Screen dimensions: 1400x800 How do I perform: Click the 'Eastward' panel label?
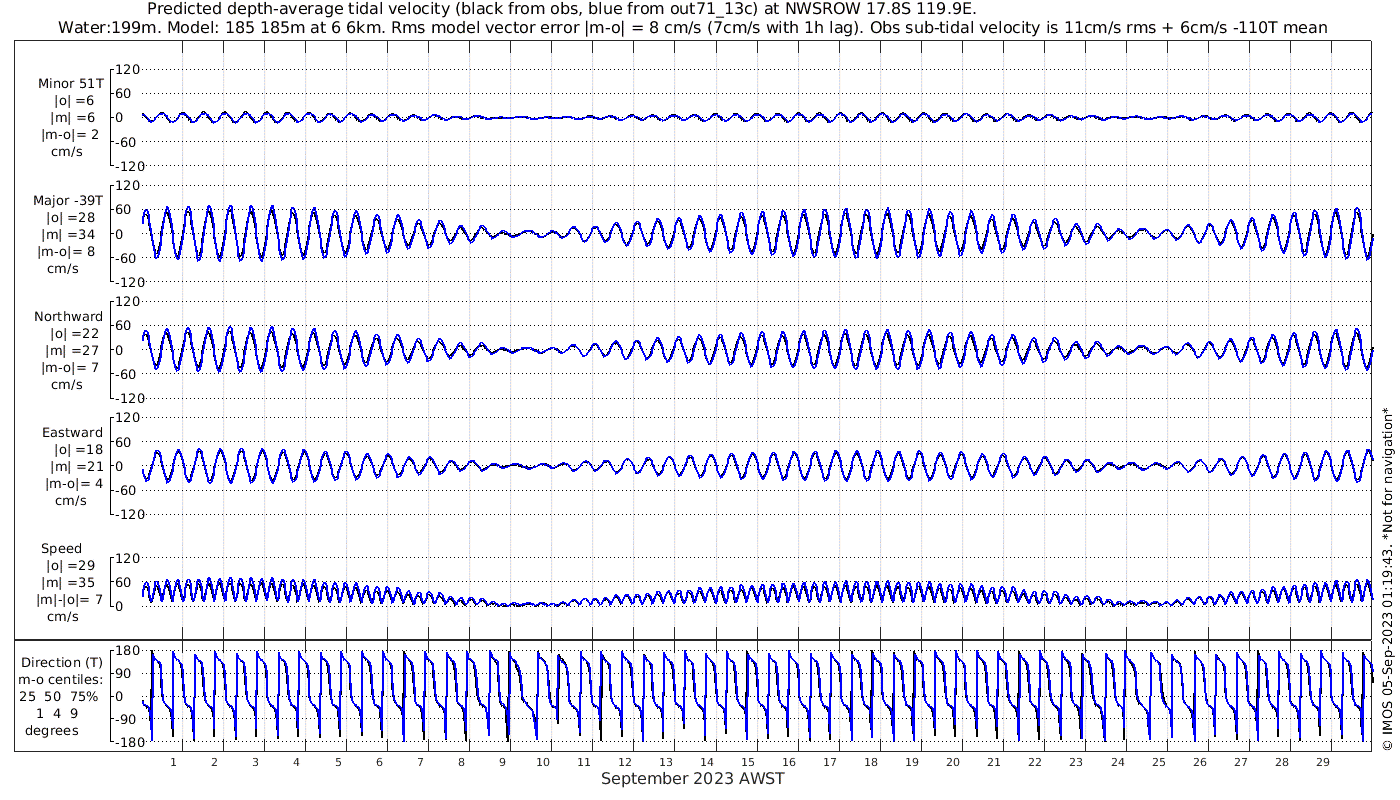(x=72, y=432)
